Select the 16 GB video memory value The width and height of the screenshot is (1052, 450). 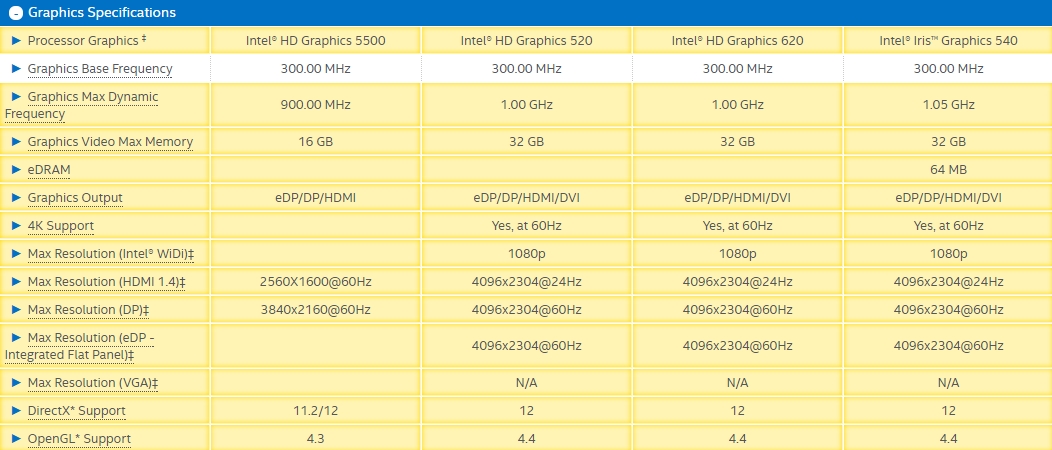[x=315, y=142]
